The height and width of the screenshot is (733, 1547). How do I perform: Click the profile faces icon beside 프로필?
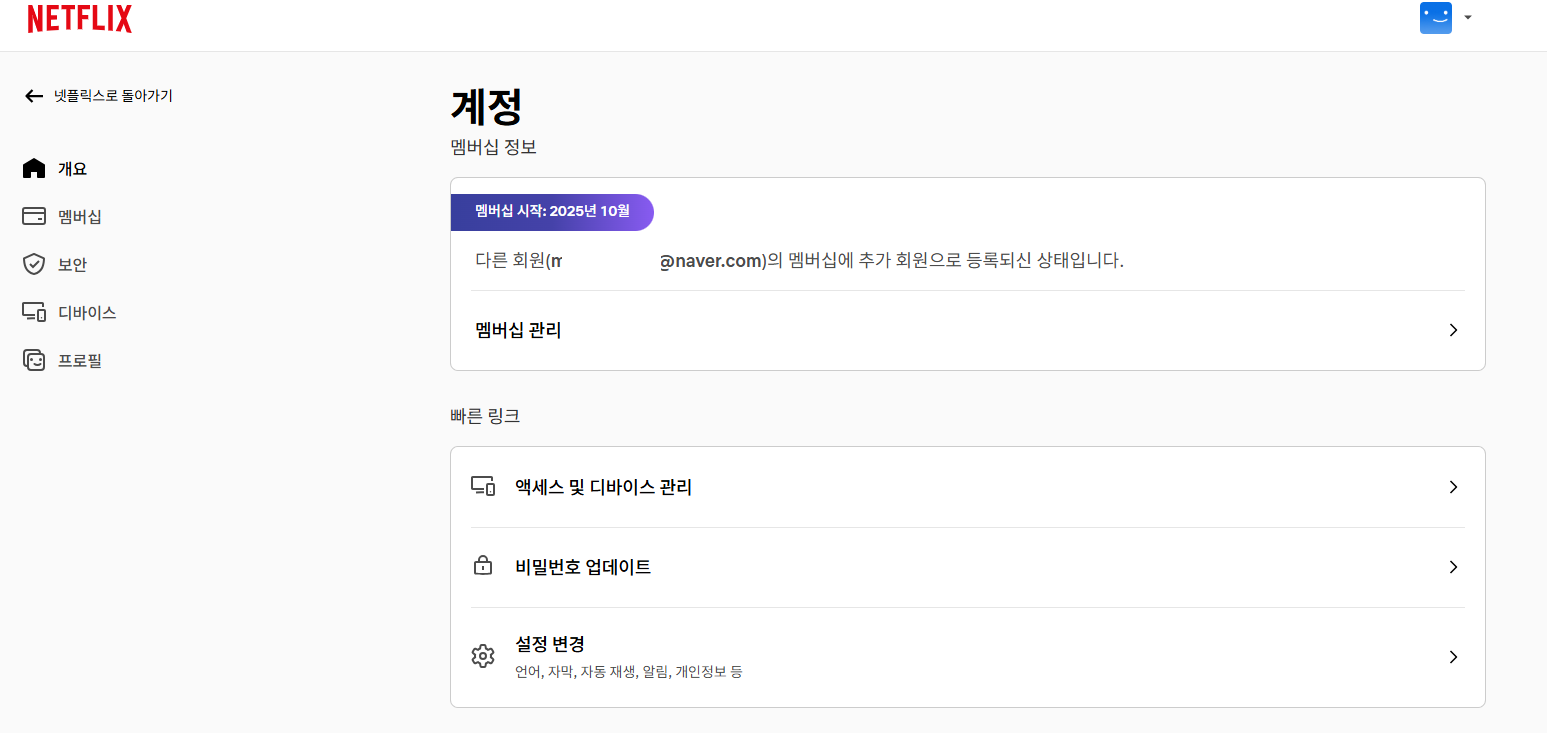coord(34,360)
